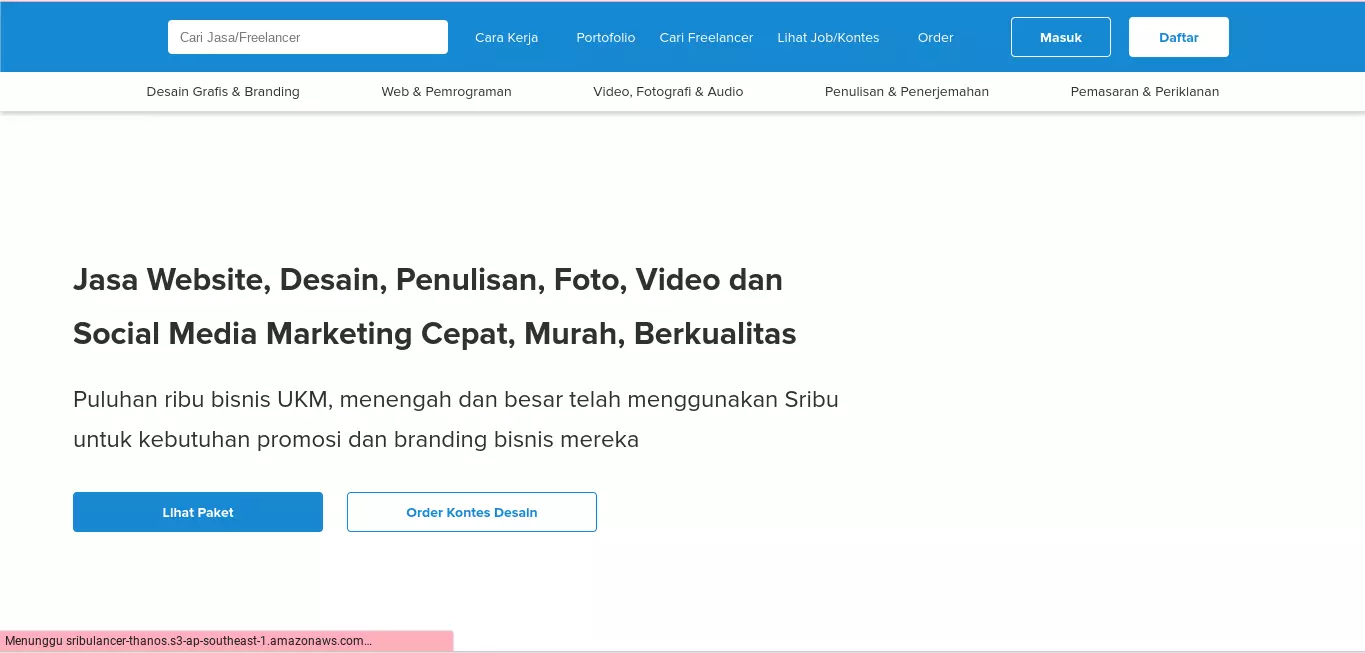Viewport: 1365px width, 653px height.
Task: Click the text 'untuk kebutuhan promosi dan branding bisnis mereka'
Action: [x=356, y=440]
